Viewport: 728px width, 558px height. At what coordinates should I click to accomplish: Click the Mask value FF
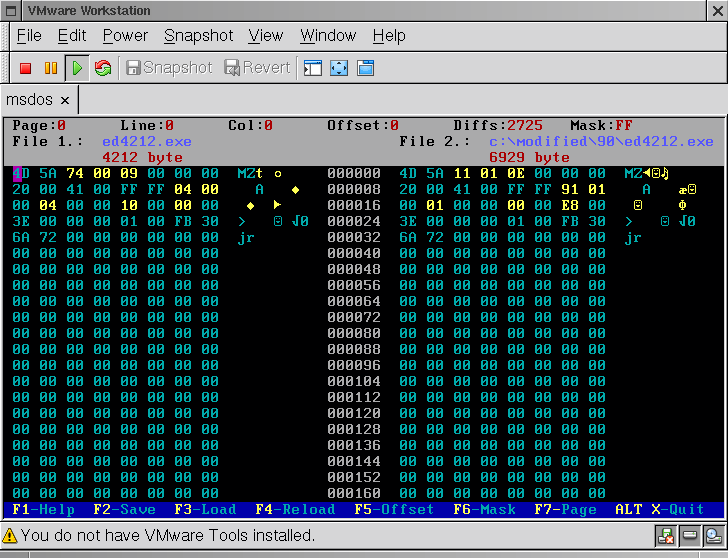coord(624,125)
